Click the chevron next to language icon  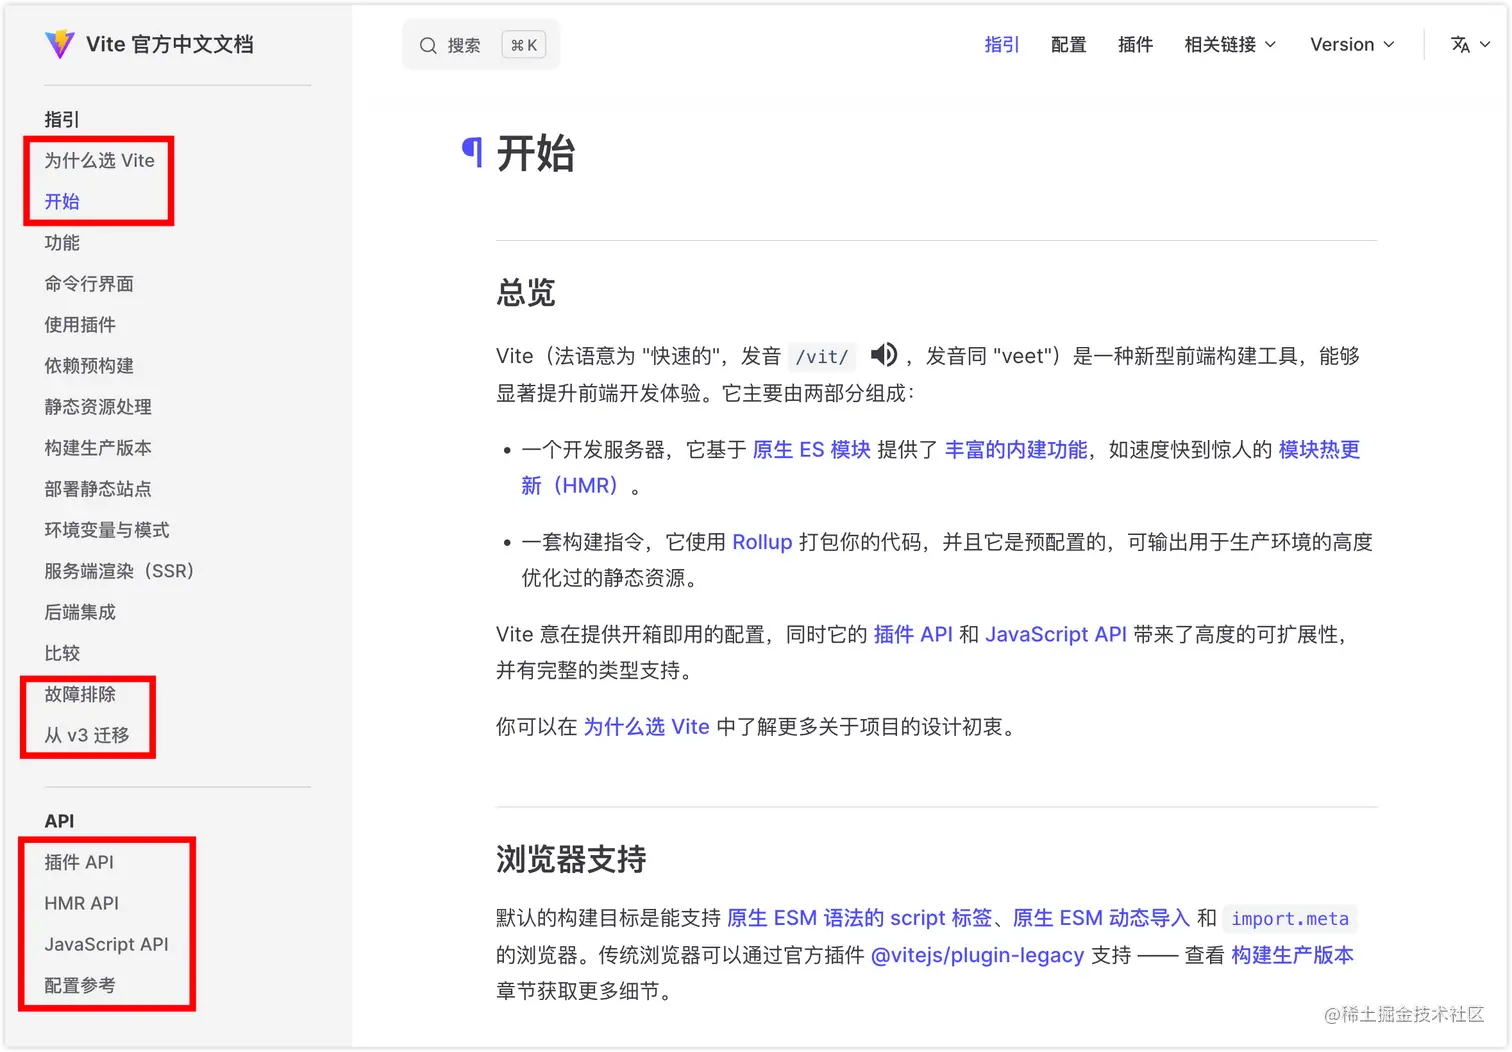(x=1485, y=44)
